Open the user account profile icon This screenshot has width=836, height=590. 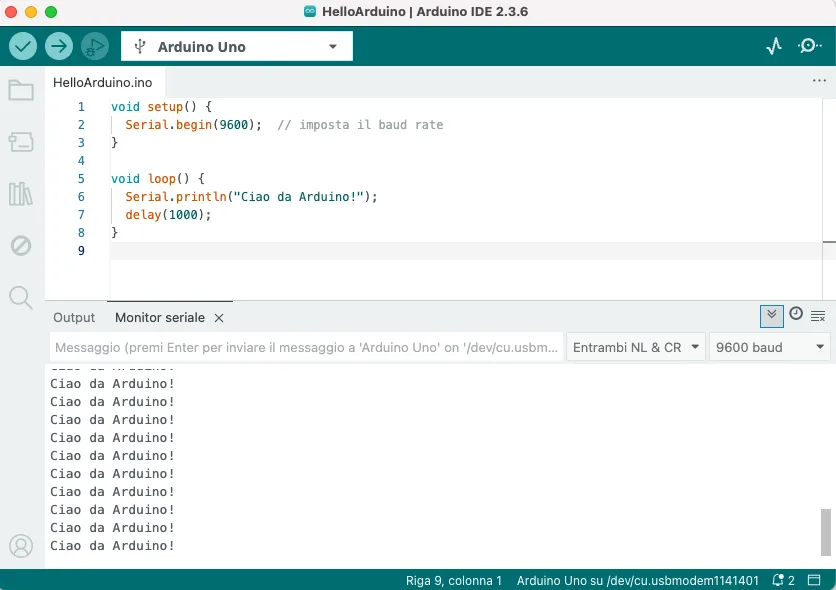(21, 546)
